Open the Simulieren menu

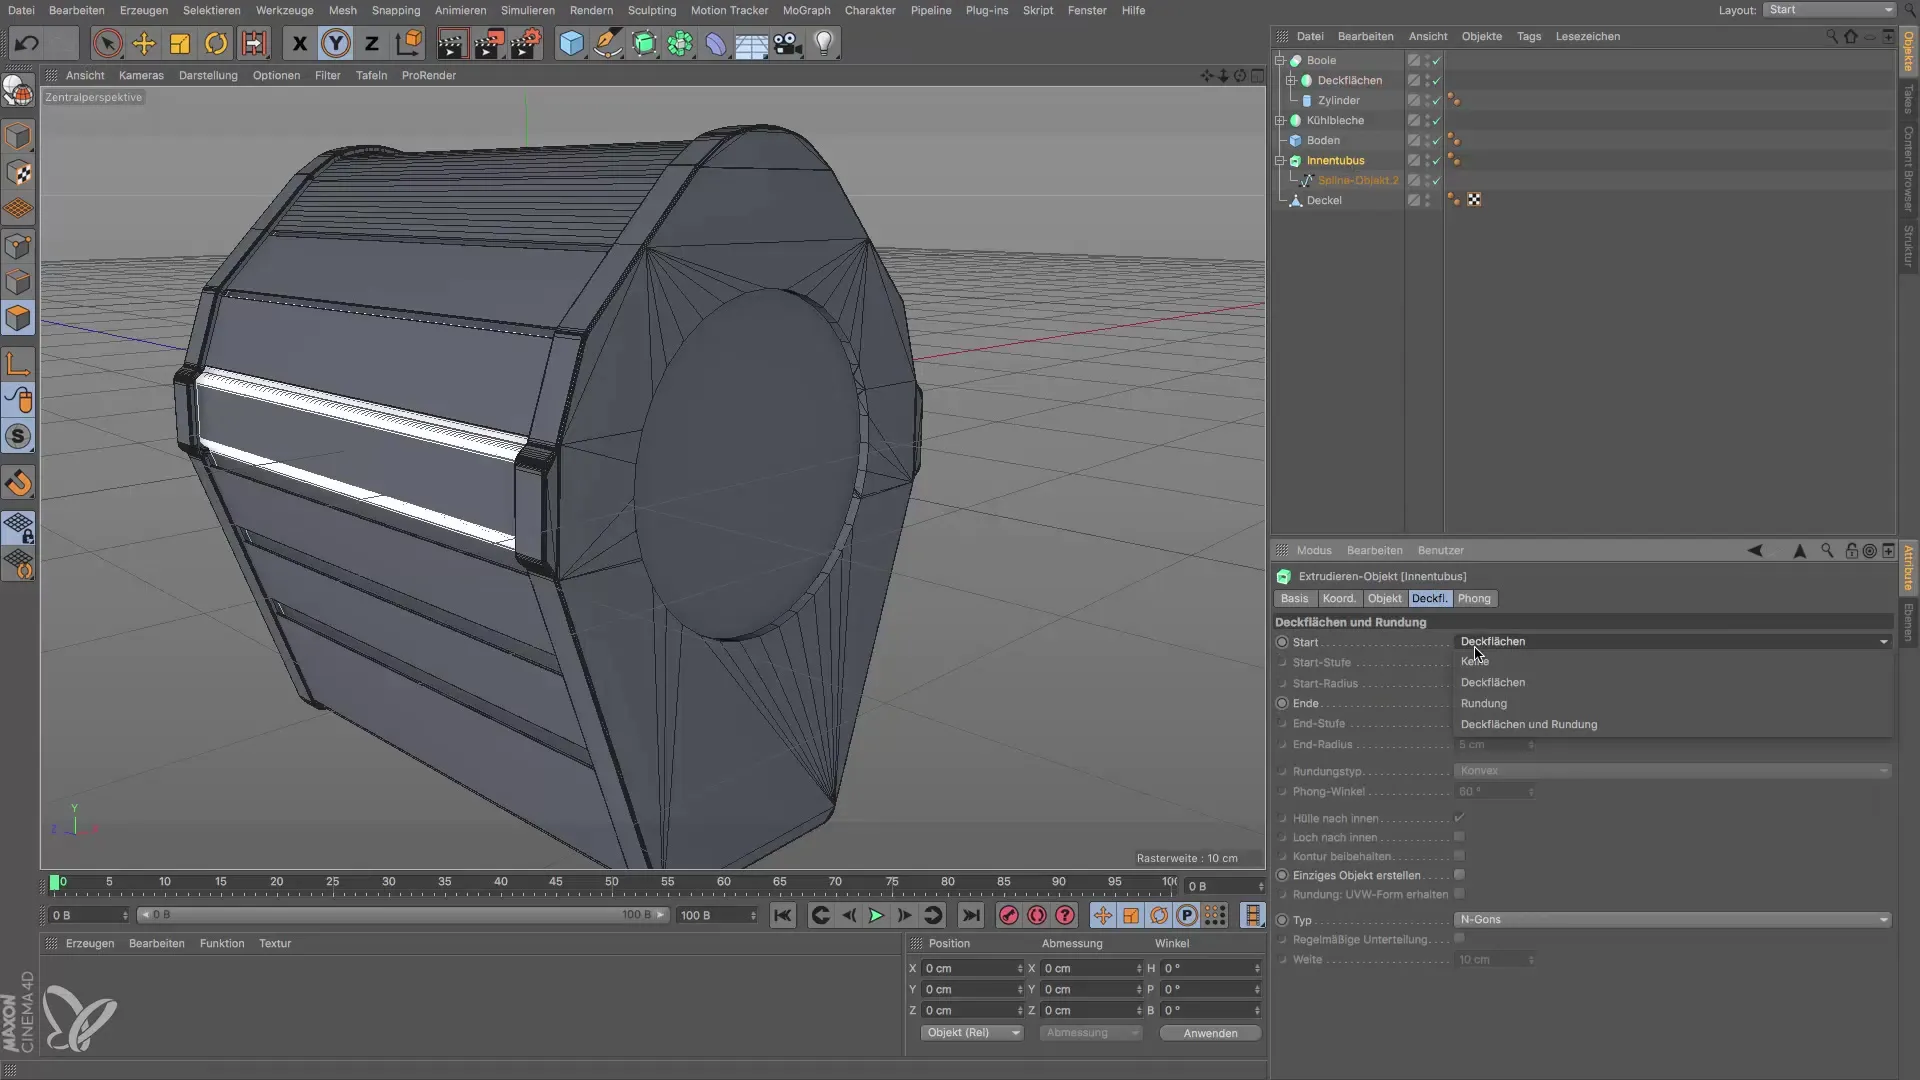tap(528, 10)
